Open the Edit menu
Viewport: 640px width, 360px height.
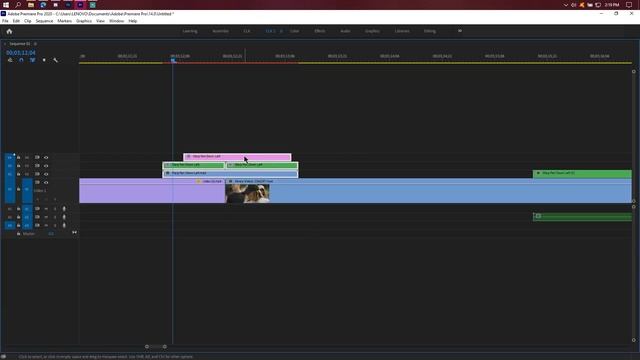click(16, 21)
